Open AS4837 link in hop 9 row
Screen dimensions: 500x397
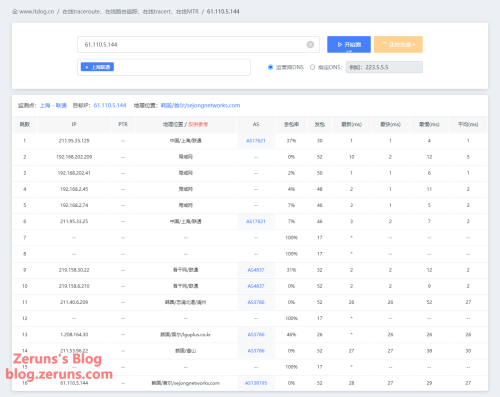pos(256,270)
